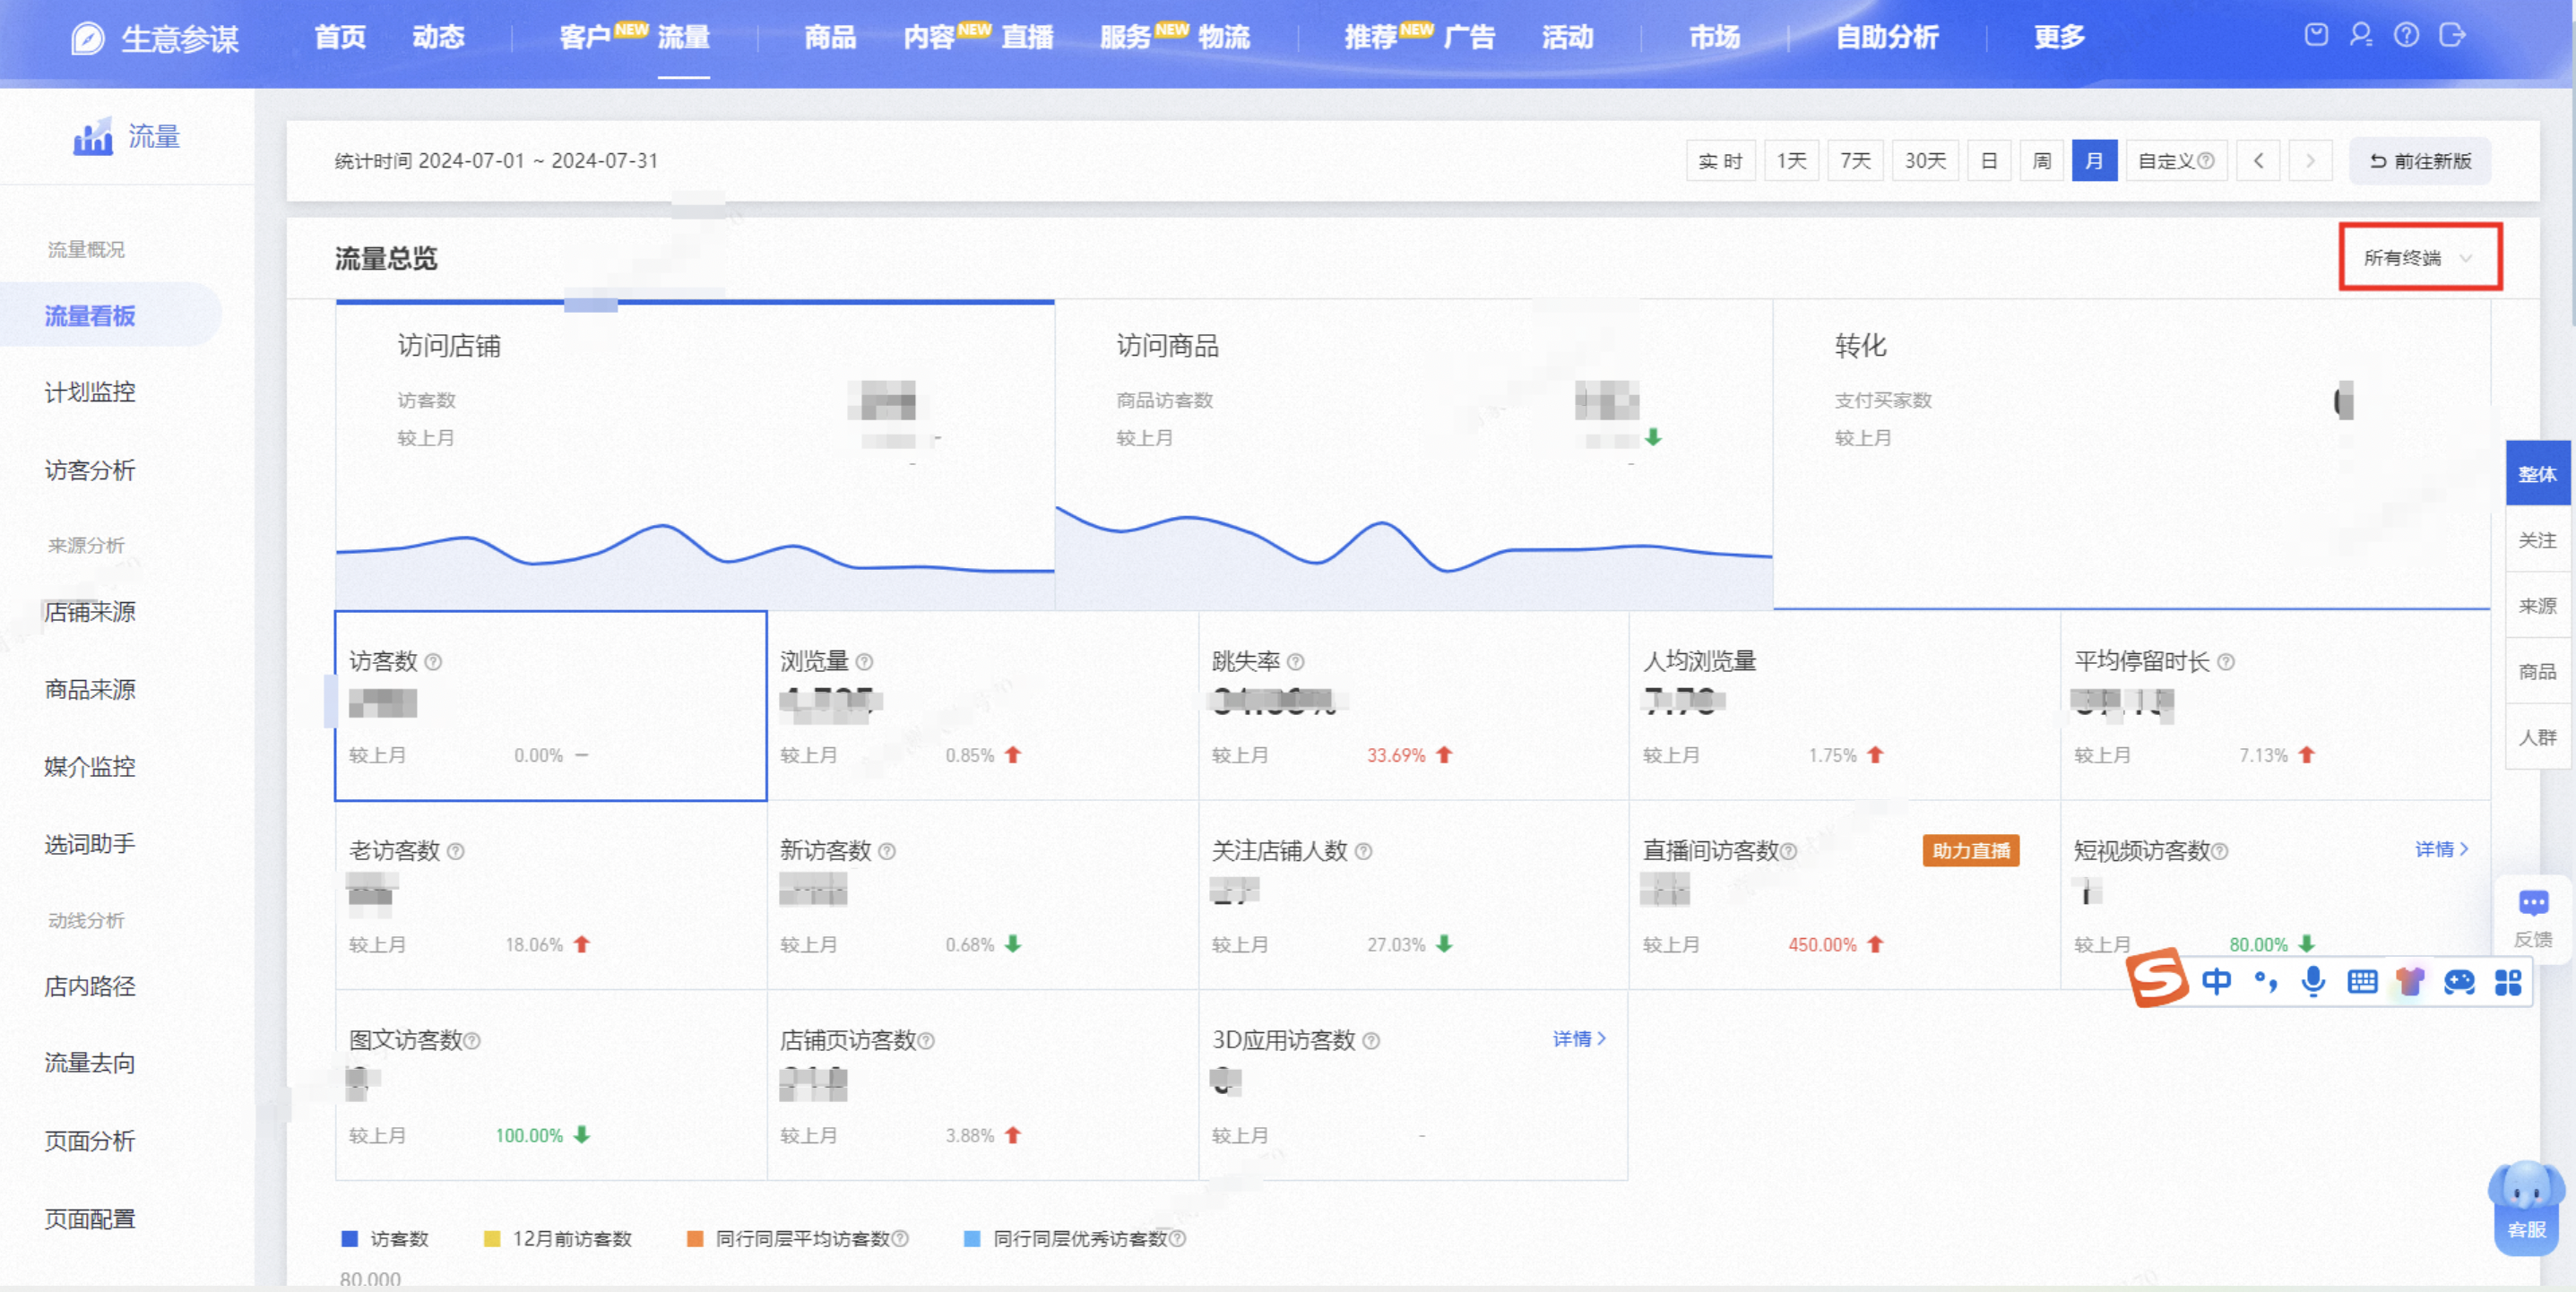Image resolution: width=2576 pixels, height=1292 pixels.
Task: Click the help icon beside 同行同层优秀访客数 legend
Action: [1178, 1238]
